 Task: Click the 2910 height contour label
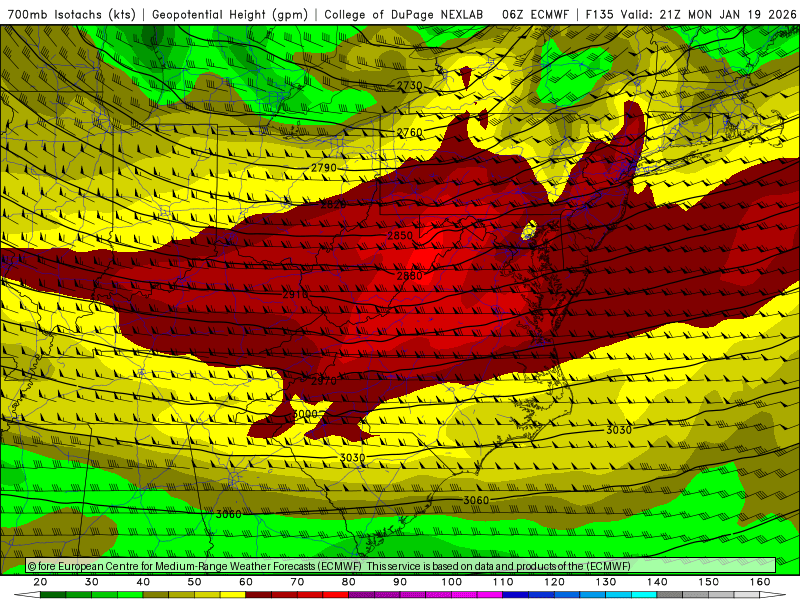point(295,294)
